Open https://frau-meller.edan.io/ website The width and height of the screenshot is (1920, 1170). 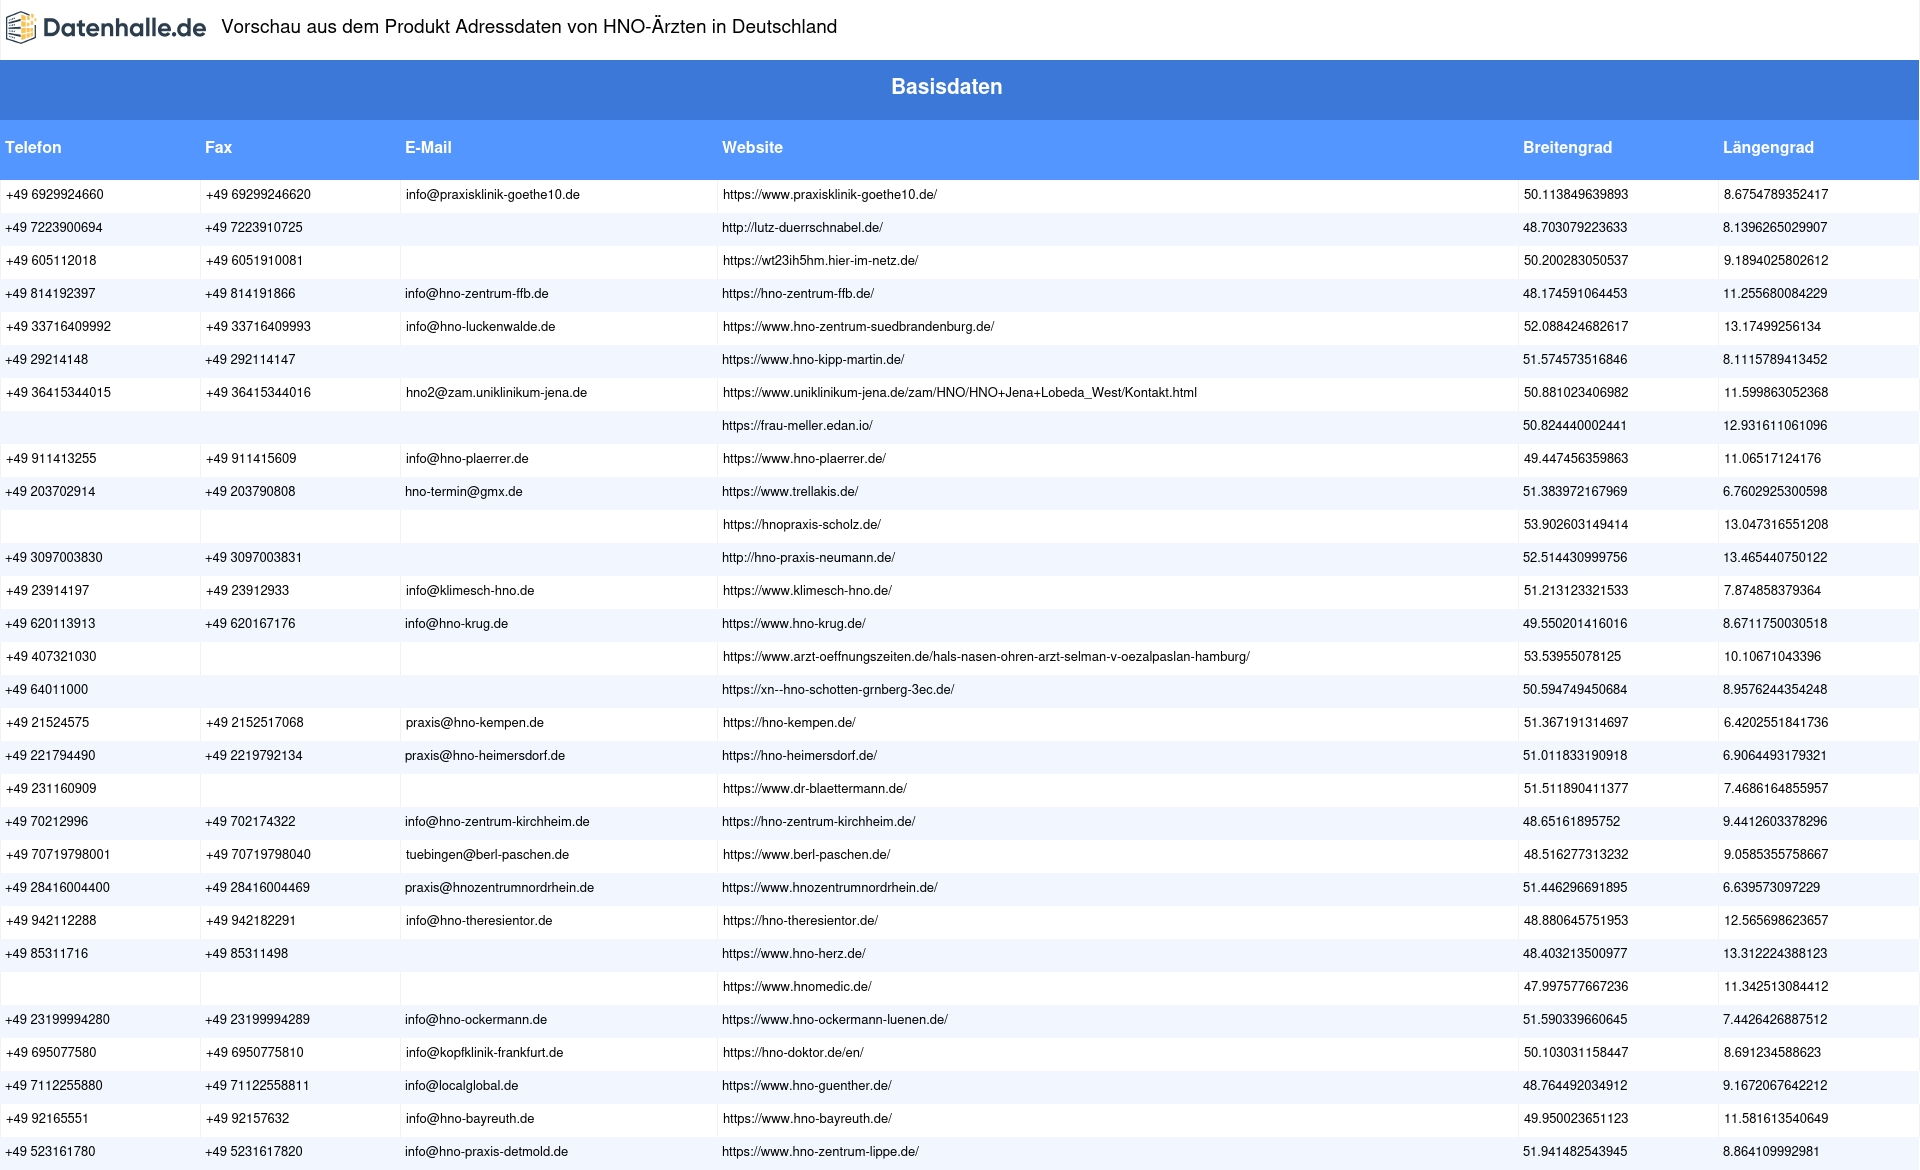click(x=797, y=426)
